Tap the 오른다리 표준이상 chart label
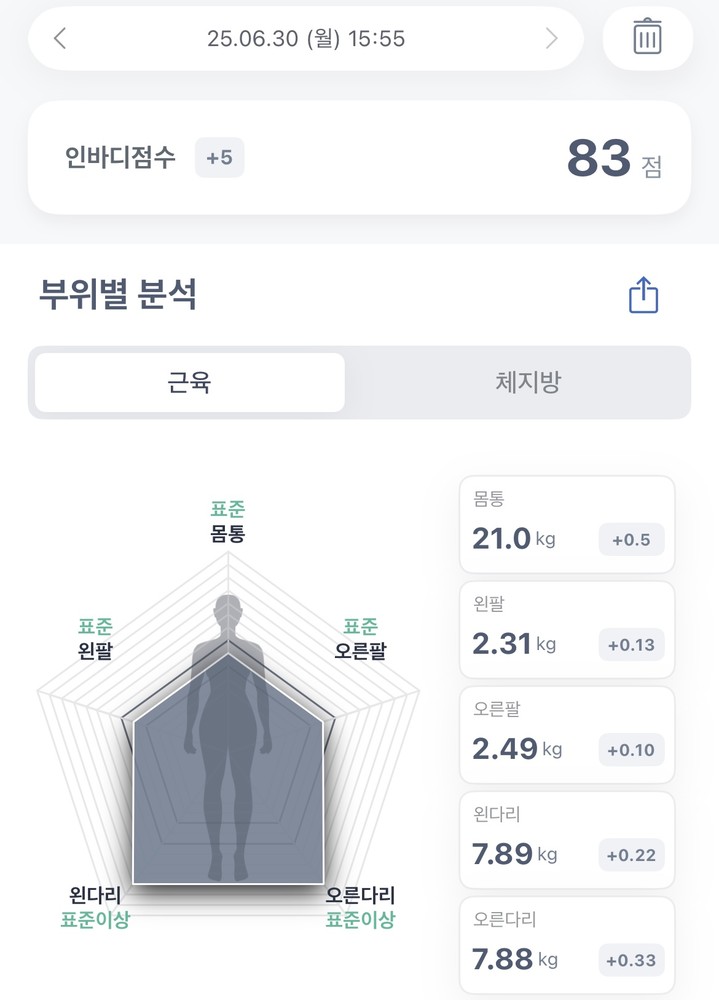 coord(360,907)
